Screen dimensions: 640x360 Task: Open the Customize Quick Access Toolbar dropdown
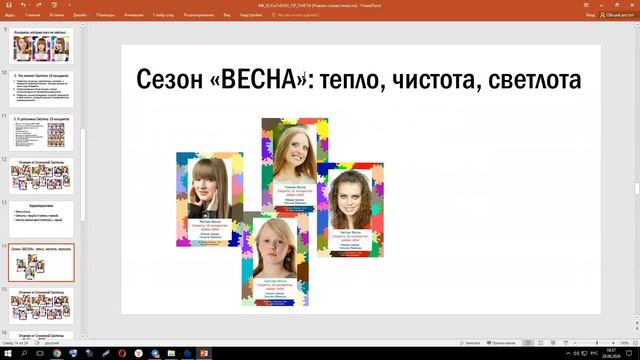point(69,5)
